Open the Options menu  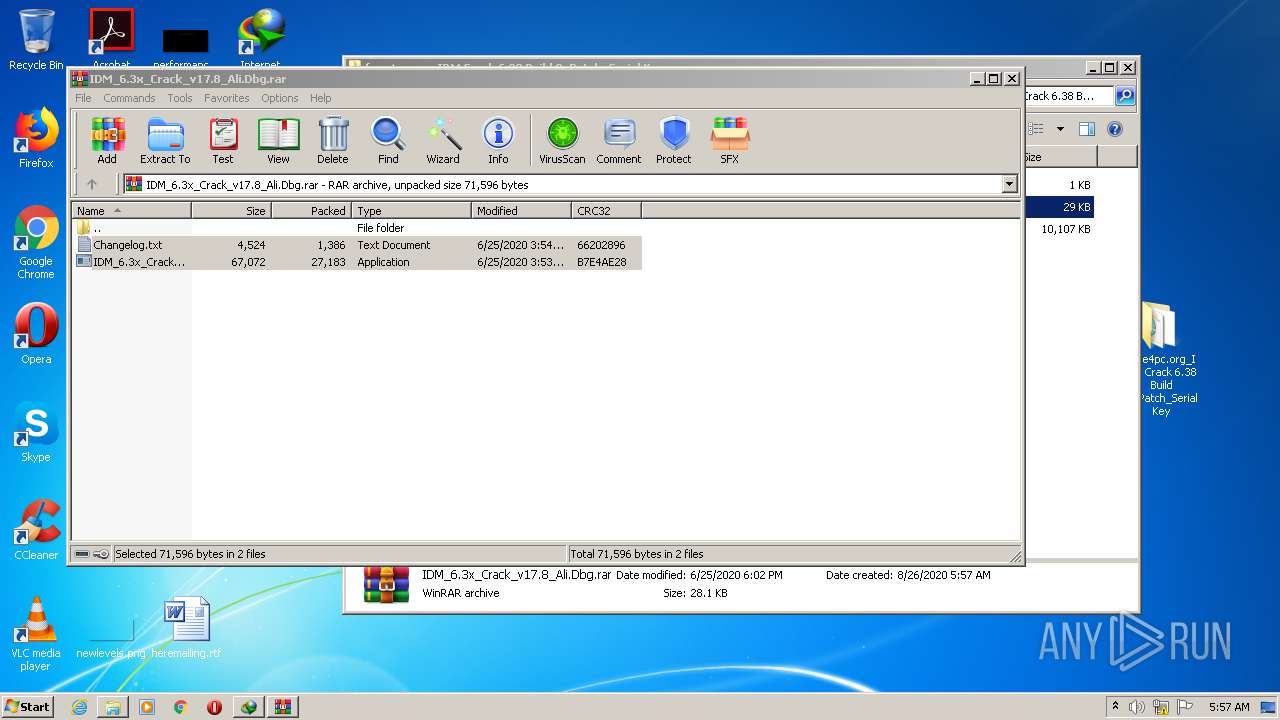click(x=280, y=98)
